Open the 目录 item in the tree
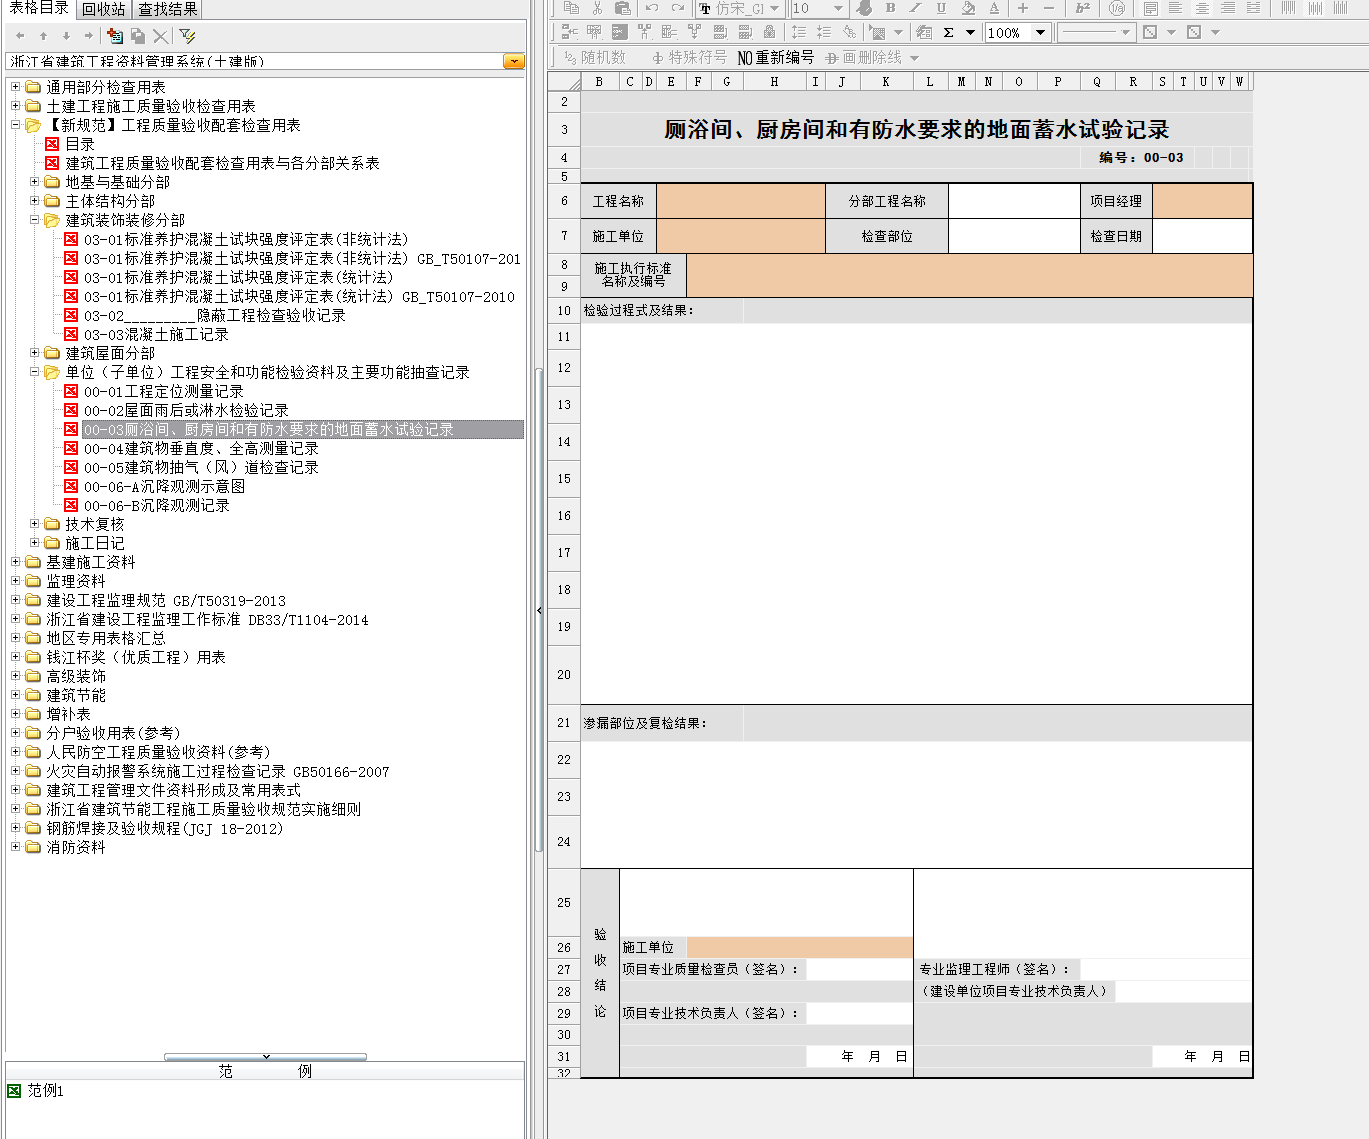The height and width of the screenshot is (1139, 1369). coord(80,144)
